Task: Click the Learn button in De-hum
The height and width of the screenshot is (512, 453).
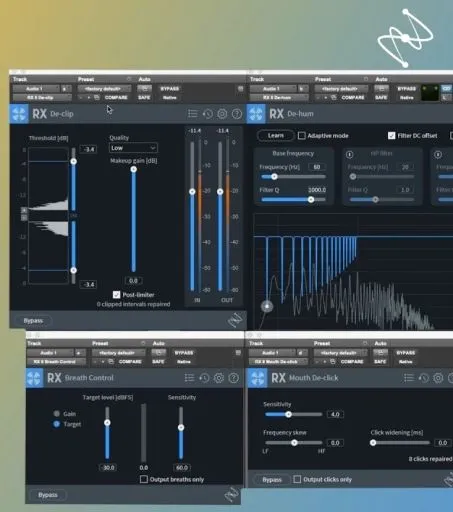Action: [x=276, y=136]
